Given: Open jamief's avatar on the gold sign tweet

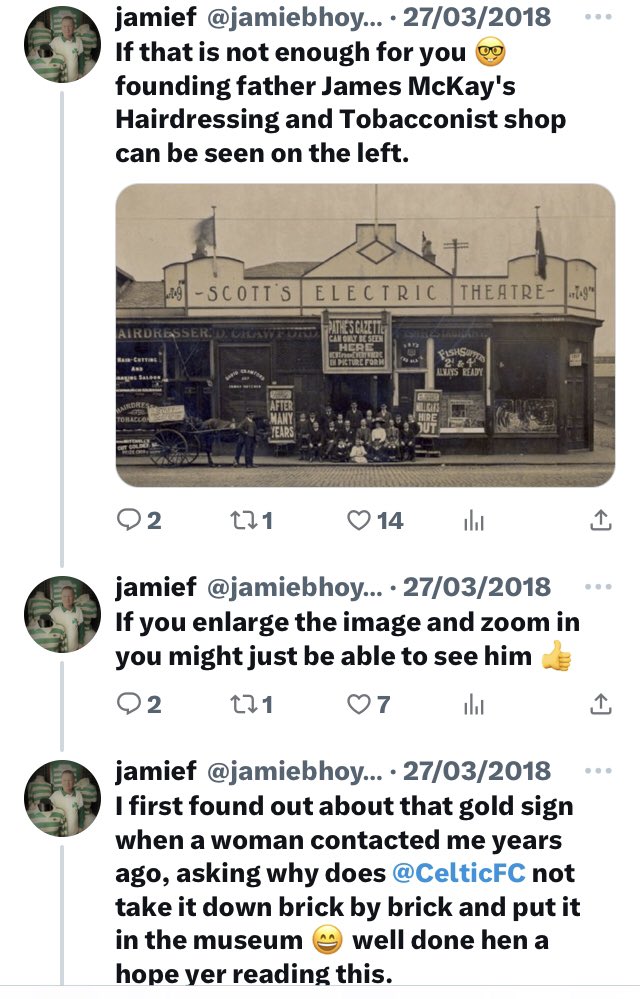Looking at the screenshot, I should tap(62, 798).
